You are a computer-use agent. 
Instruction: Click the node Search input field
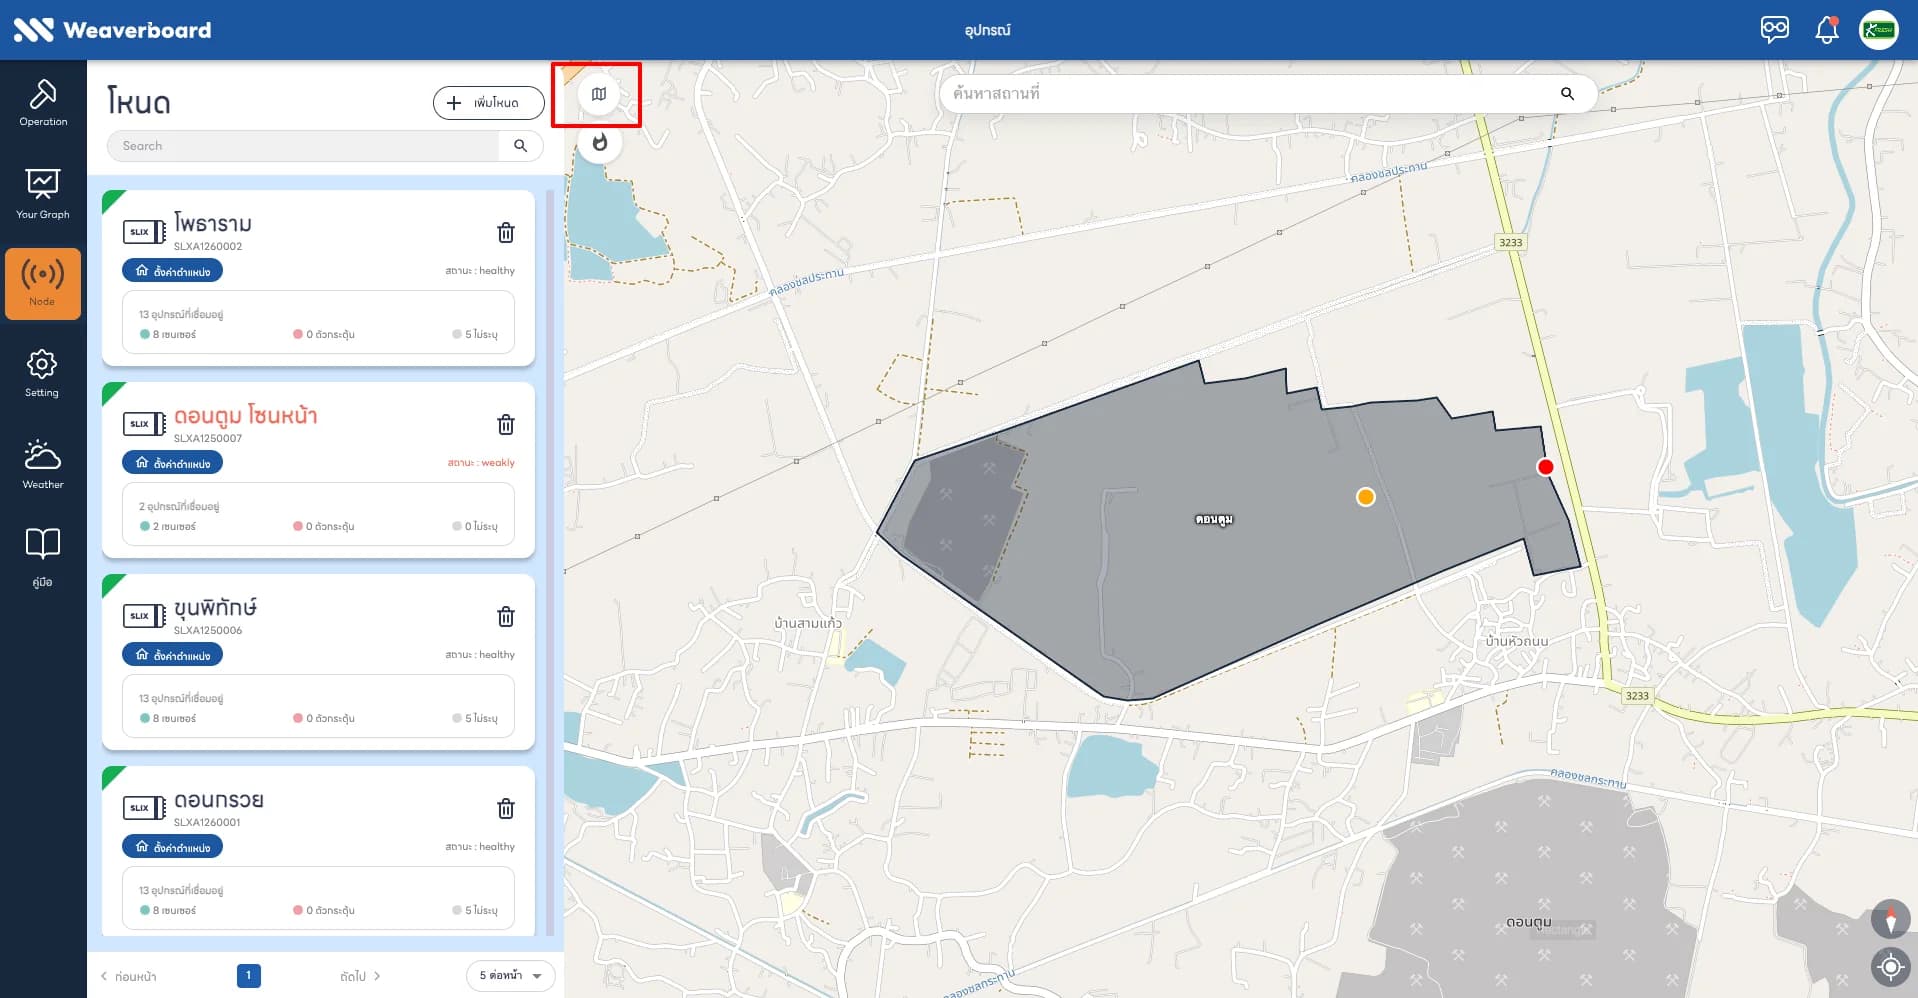pos(303,146)
